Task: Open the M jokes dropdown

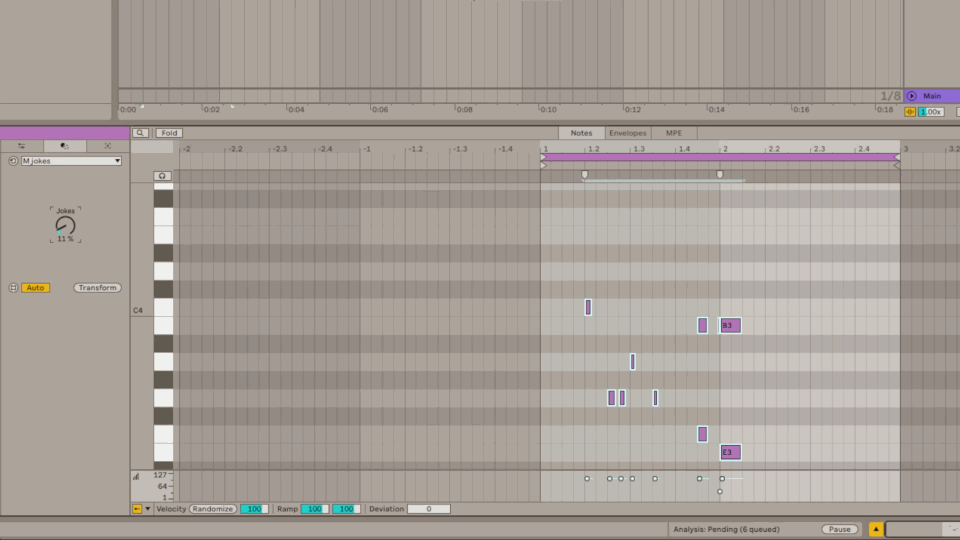Action: tap(71, 161)
